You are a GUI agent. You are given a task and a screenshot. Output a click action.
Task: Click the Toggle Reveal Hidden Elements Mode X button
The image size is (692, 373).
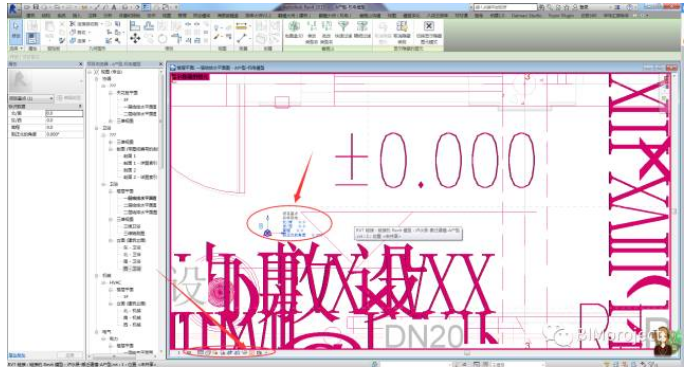429,31
